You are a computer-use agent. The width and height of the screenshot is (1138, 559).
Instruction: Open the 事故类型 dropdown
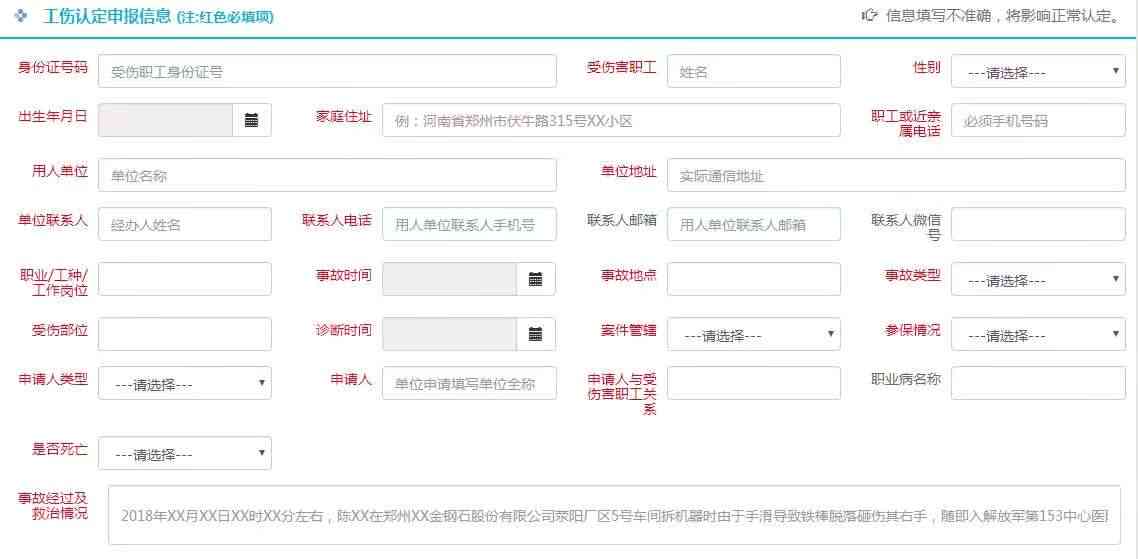(1039, 279)
